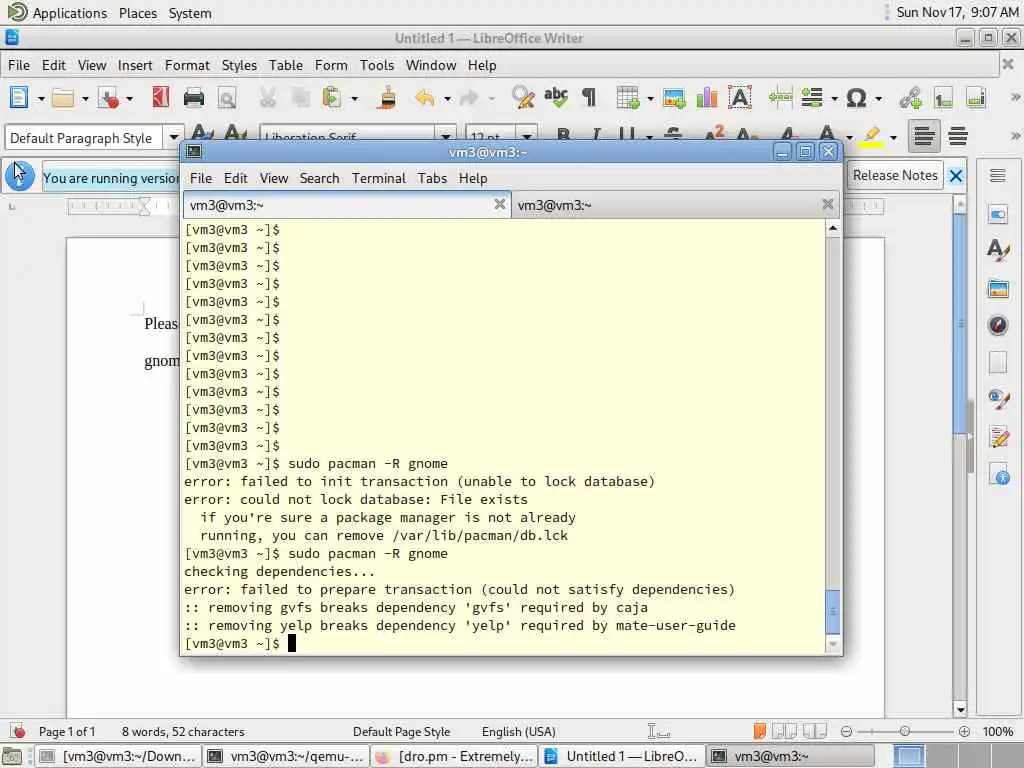Click the zoom slider handle in status bar
The height and width of the screenshot is (768, 1024).
coord(904,731)
